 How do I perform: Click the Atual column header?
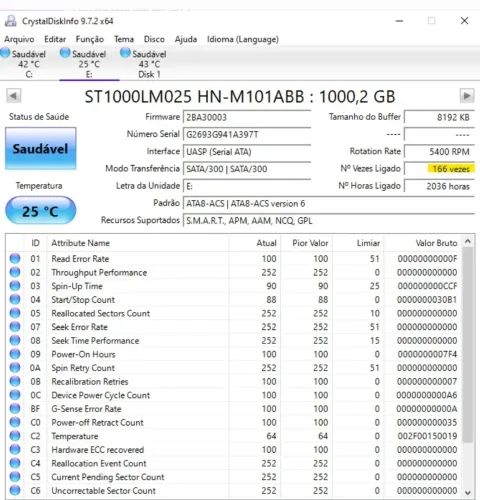tap(255, 243)
